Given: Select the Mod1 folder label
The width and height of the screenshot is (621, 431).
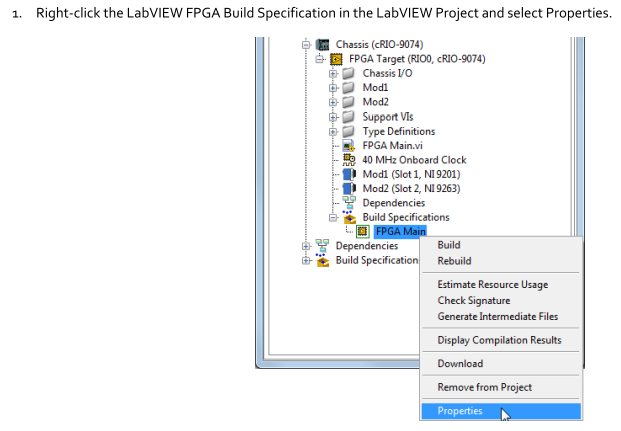Looking at the screenshot, I should point(375,88).
